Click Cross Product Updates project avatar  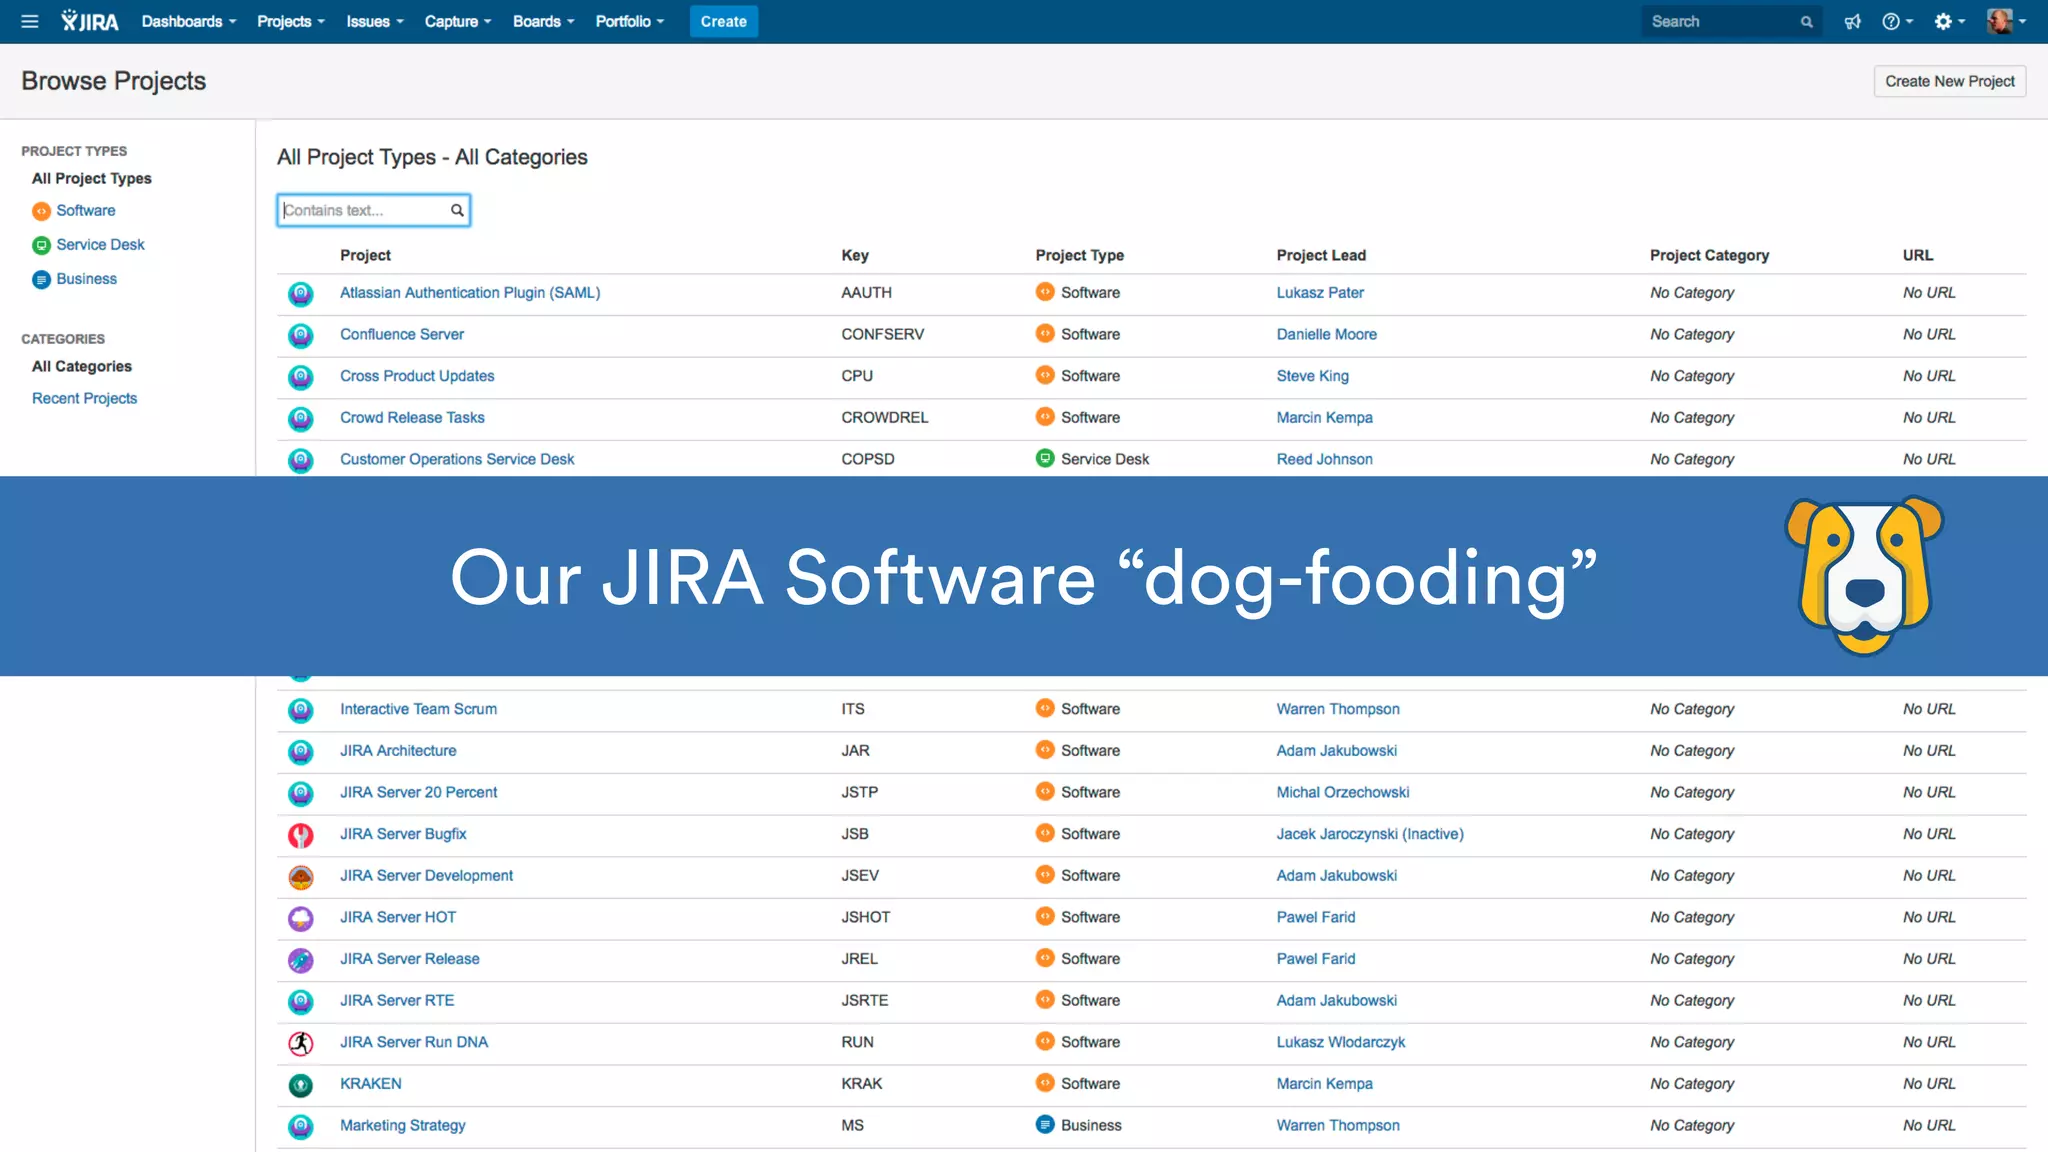tap(300, 377)
